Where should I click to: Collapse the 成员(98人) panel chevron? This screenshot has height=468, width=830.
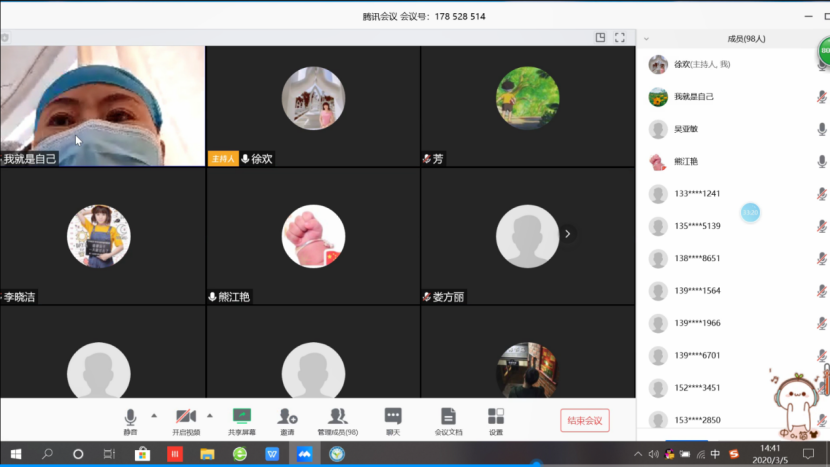point(646,39)
